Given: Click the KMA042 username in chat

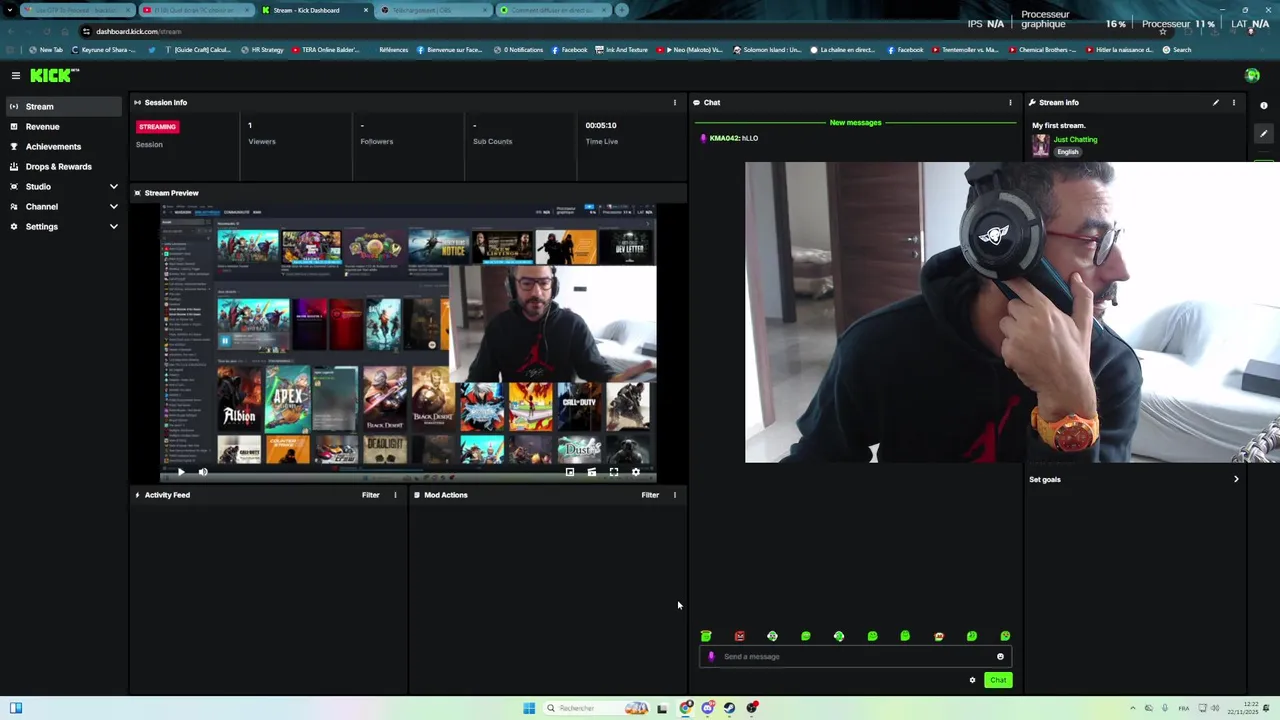Looking at the screenshot, I should point(724,138).
